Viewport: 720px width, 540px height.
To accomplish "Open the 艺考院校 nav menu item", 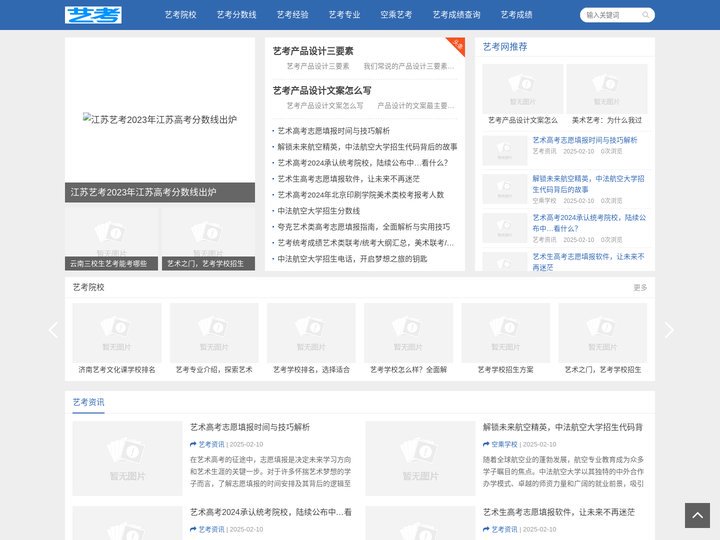I will pyautogui.click(x=180, y=15).
